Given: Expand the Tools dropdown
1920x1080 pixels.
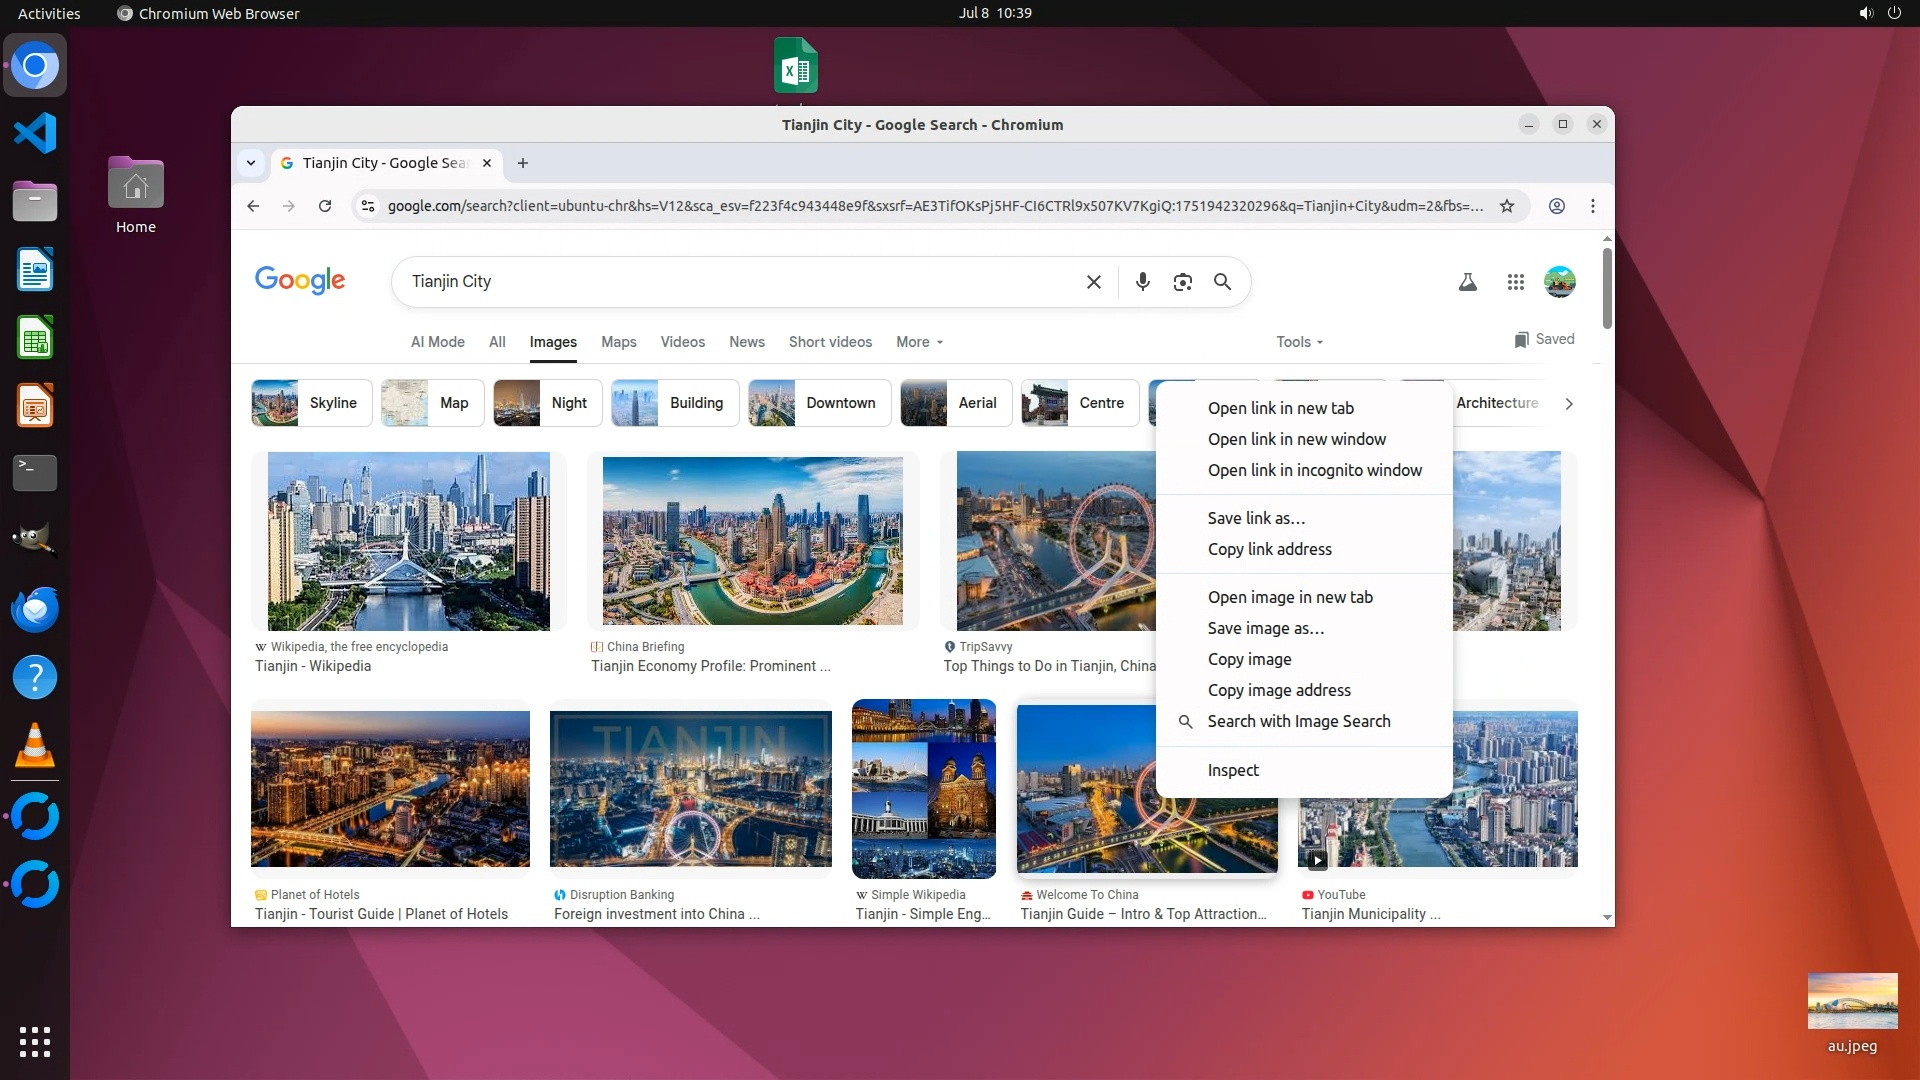Looking at the screenshot, I should [1299, 342].
